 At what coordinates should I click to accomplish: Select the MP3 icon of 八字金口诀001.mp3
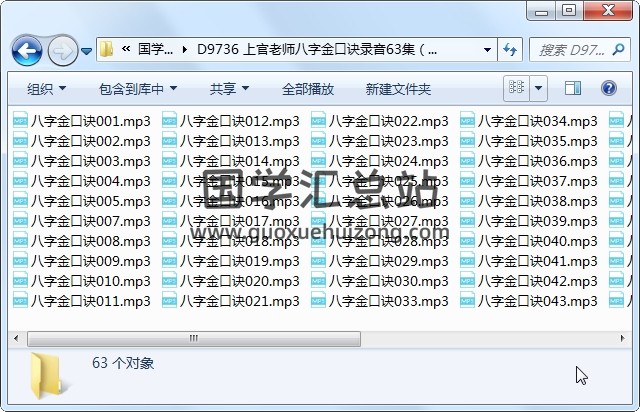pyautogui.click(x=20, y=121)
